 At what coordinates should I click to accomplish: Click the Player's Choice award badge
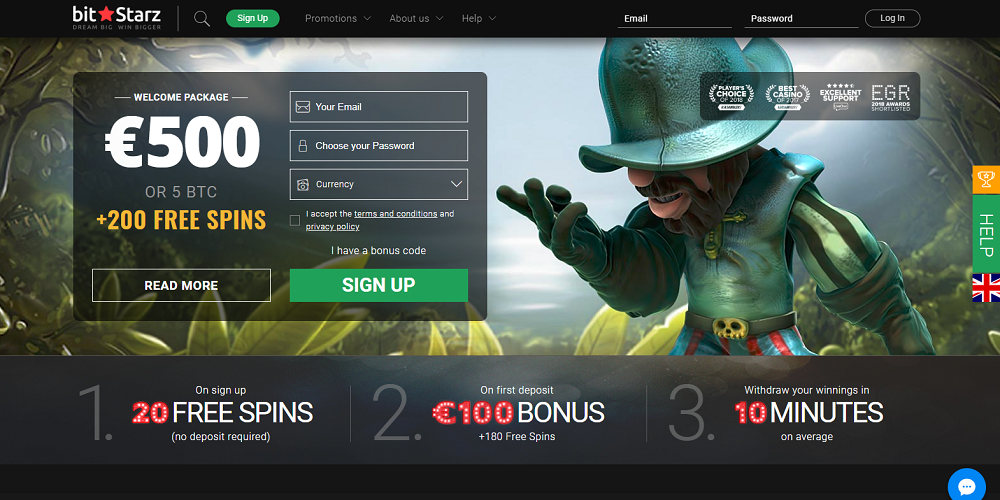point(732,97)
